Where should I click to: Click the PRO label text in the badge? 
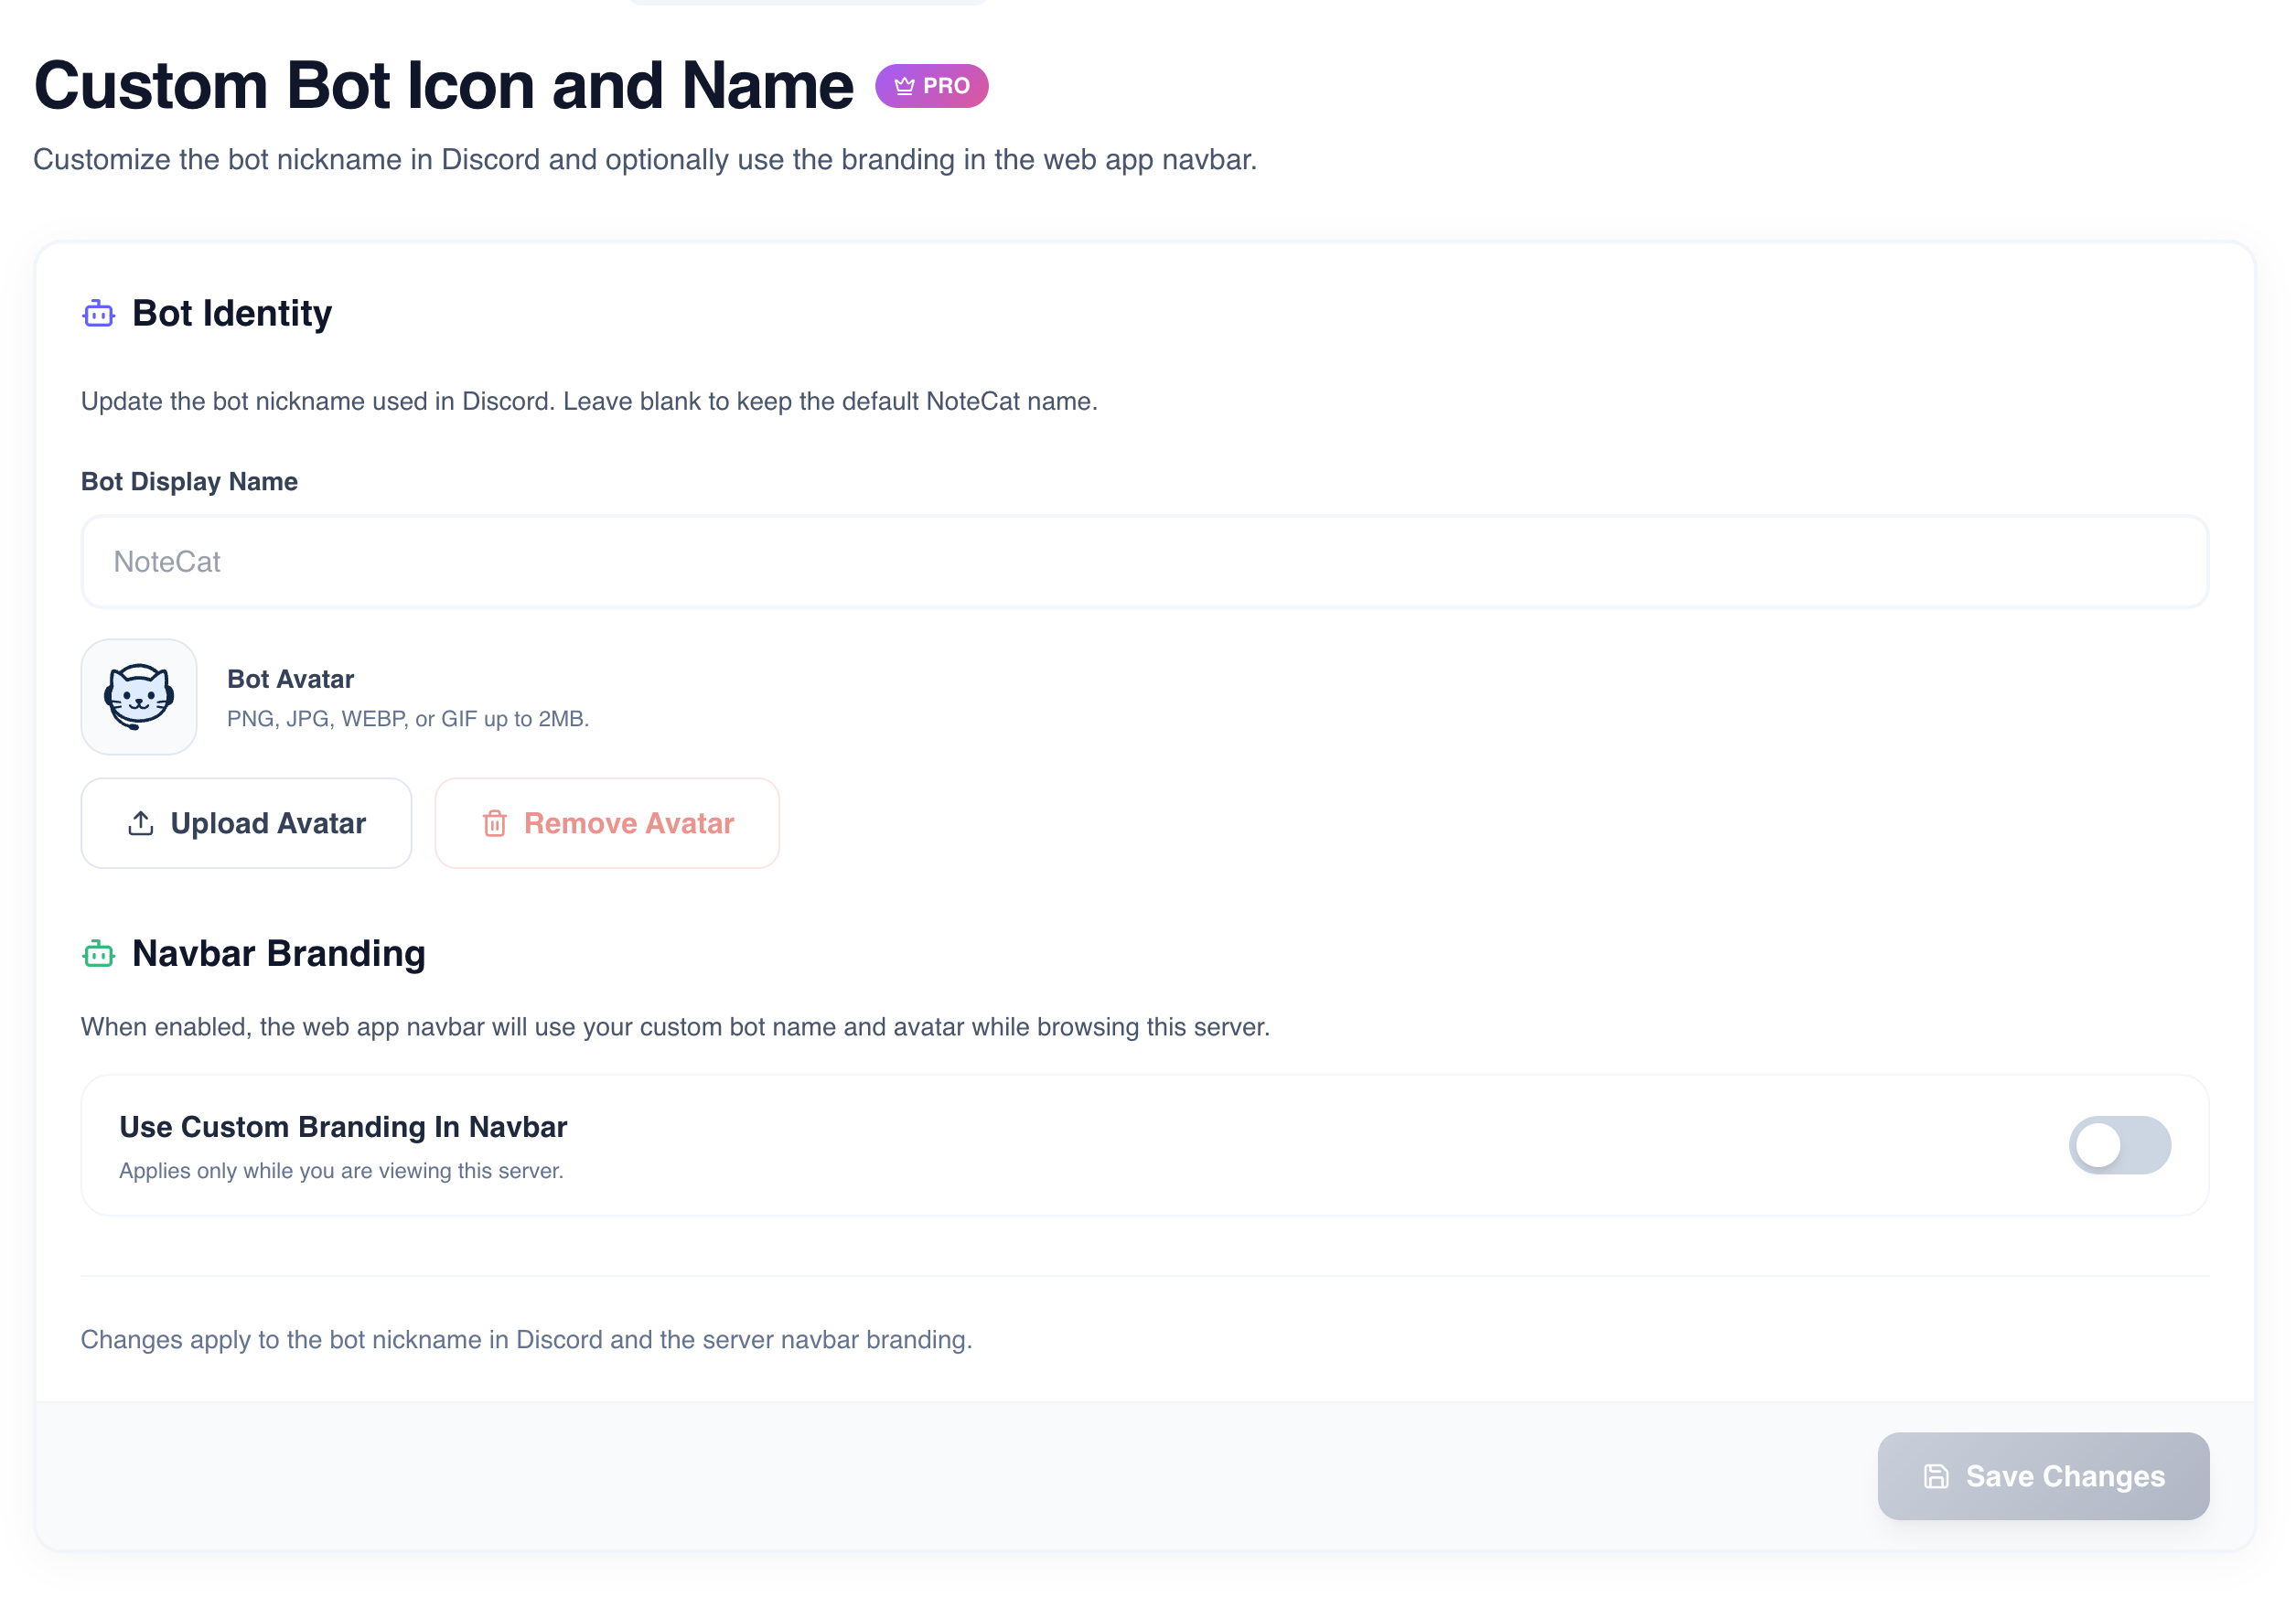pyautogui.click(x=946, y=86)
